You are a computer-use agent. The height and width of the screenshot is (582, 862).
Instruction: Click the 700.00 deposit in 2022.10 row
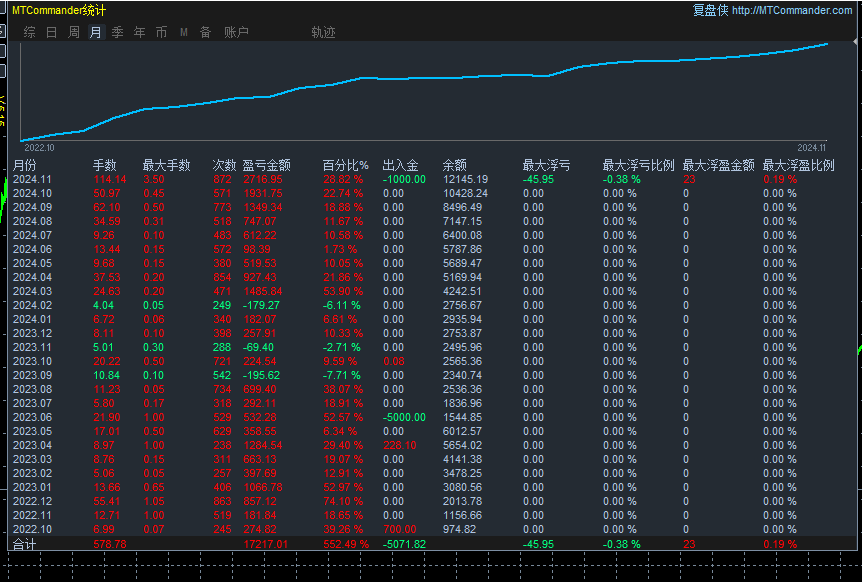[x=400, y=529]
